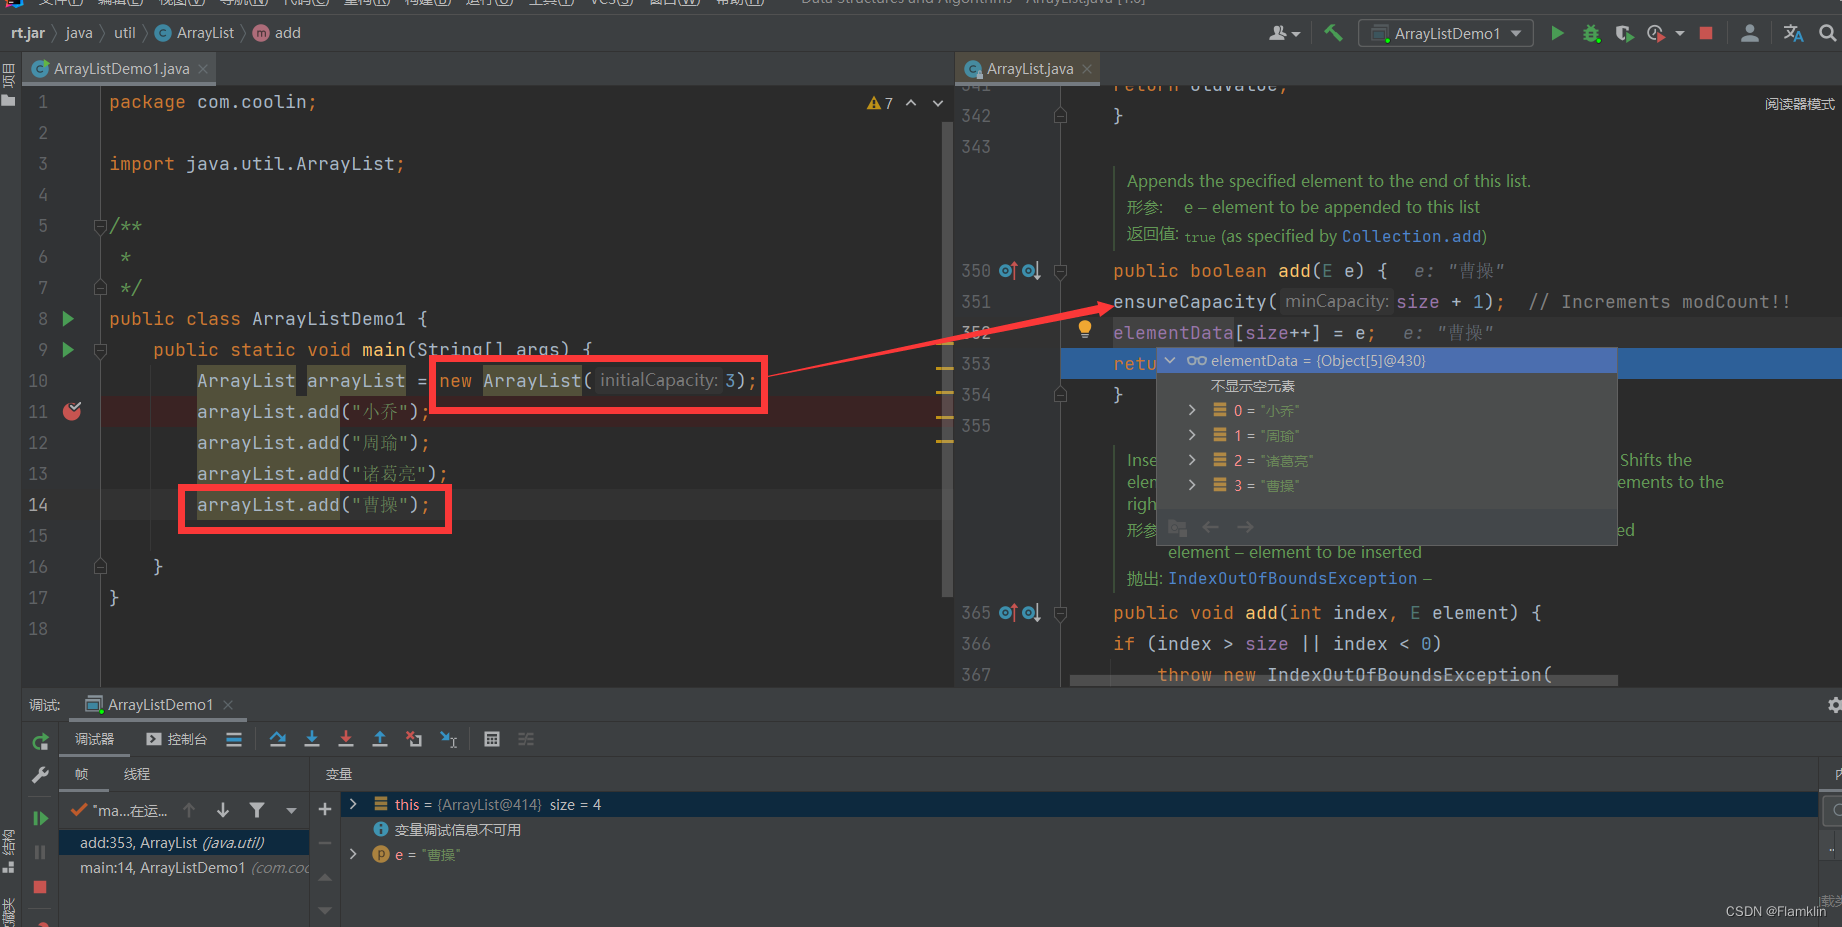Viewport: 1842px width, 927px height.
Task: Collapse the elementData popup tree root
Action: [1170, 360]
